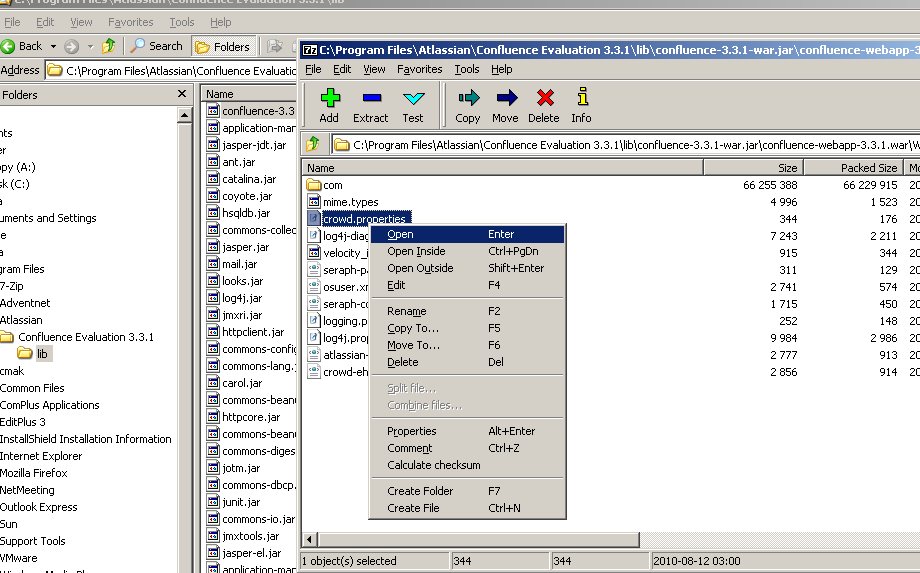Choose Open Inside in context menu

click(x=468, y=251)
